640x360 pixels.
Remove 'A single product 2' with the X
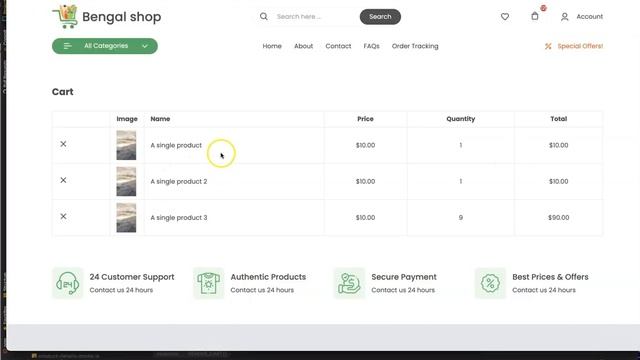[63, 180]
